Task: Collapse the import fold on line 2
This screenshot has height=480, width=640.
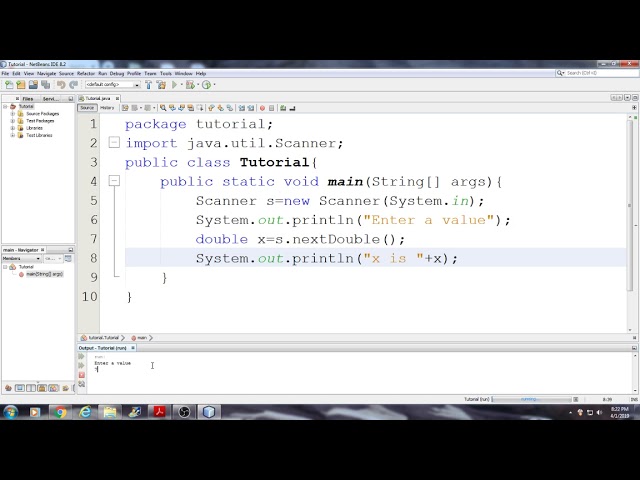Action: point(114,142)
